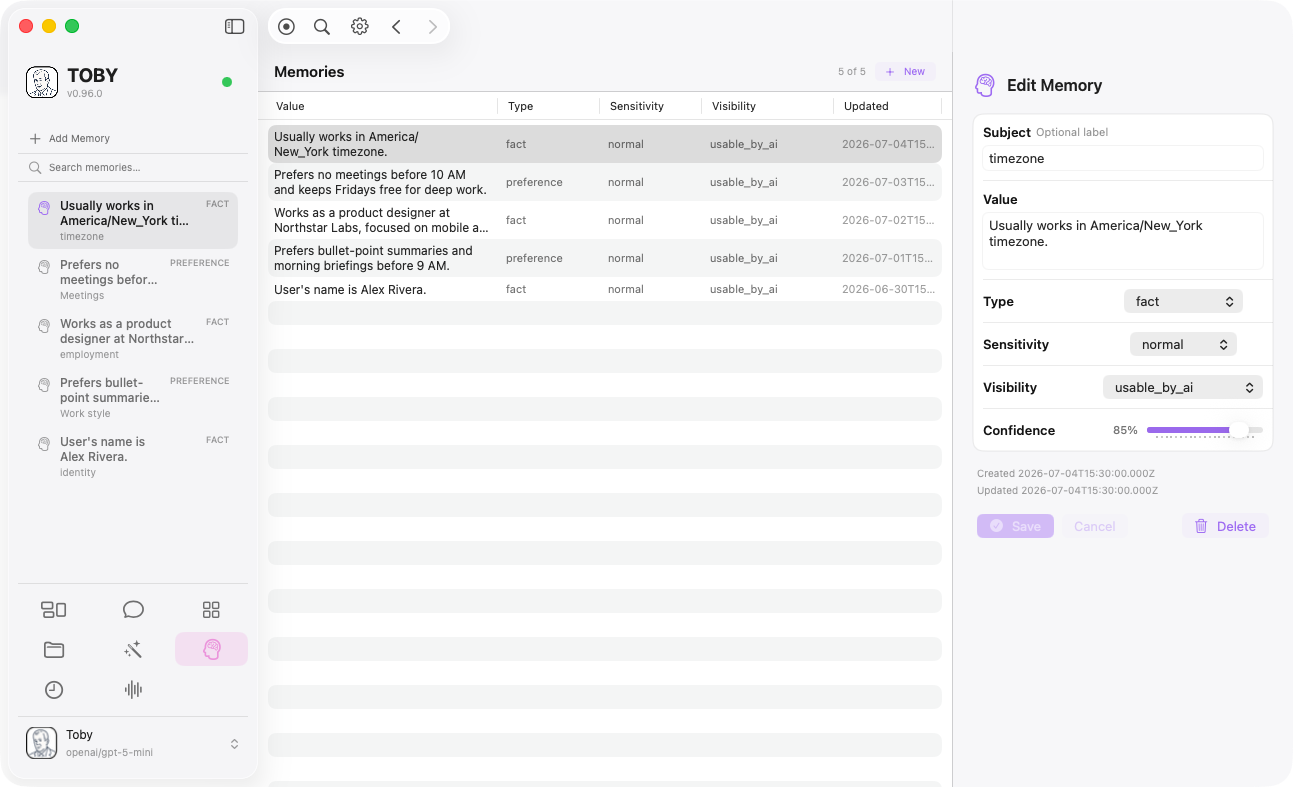Viewport: 1293px width, 787px height.
Task: Save the edited memory
Action: click(1015, 526)
